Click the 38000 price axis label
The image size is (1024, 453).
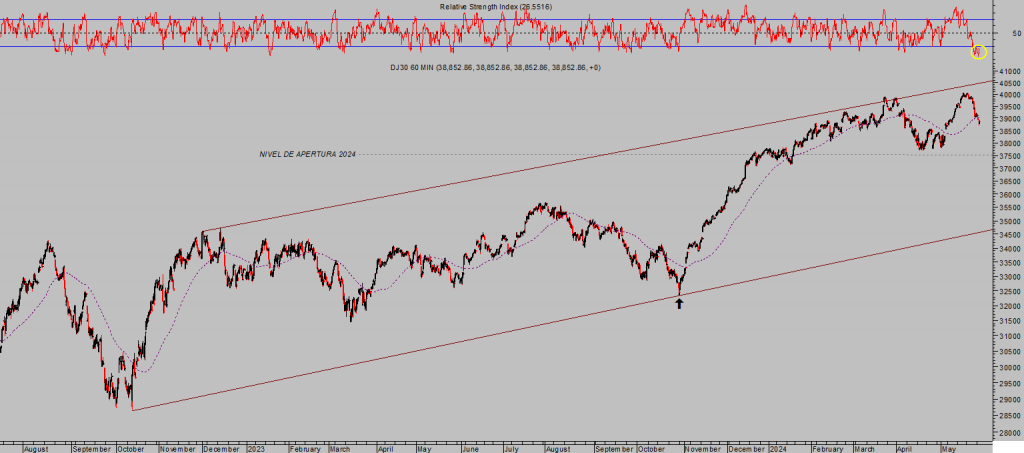point(1010,144)
